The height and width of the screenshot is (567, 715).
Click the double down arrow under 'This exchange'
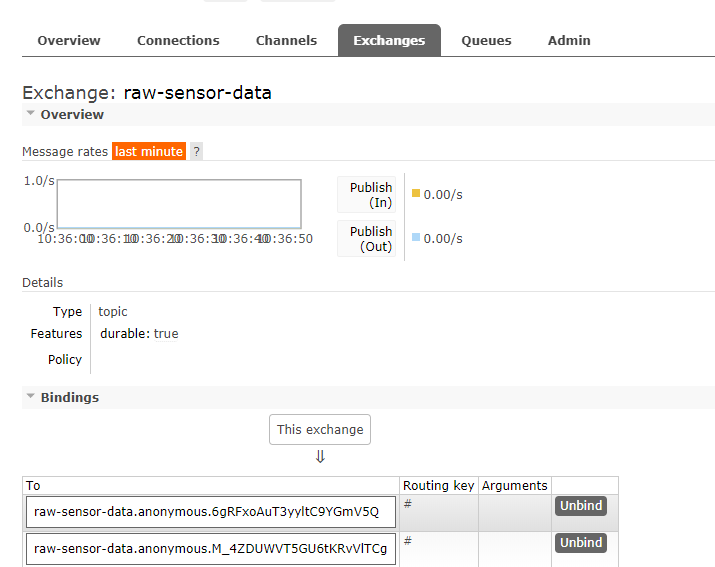tap(320, 457)
